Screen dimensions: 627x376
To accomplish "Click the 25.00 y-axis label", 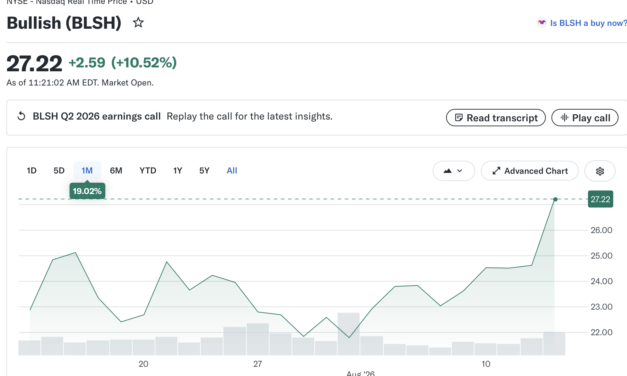I will click(x=601, y=256).
